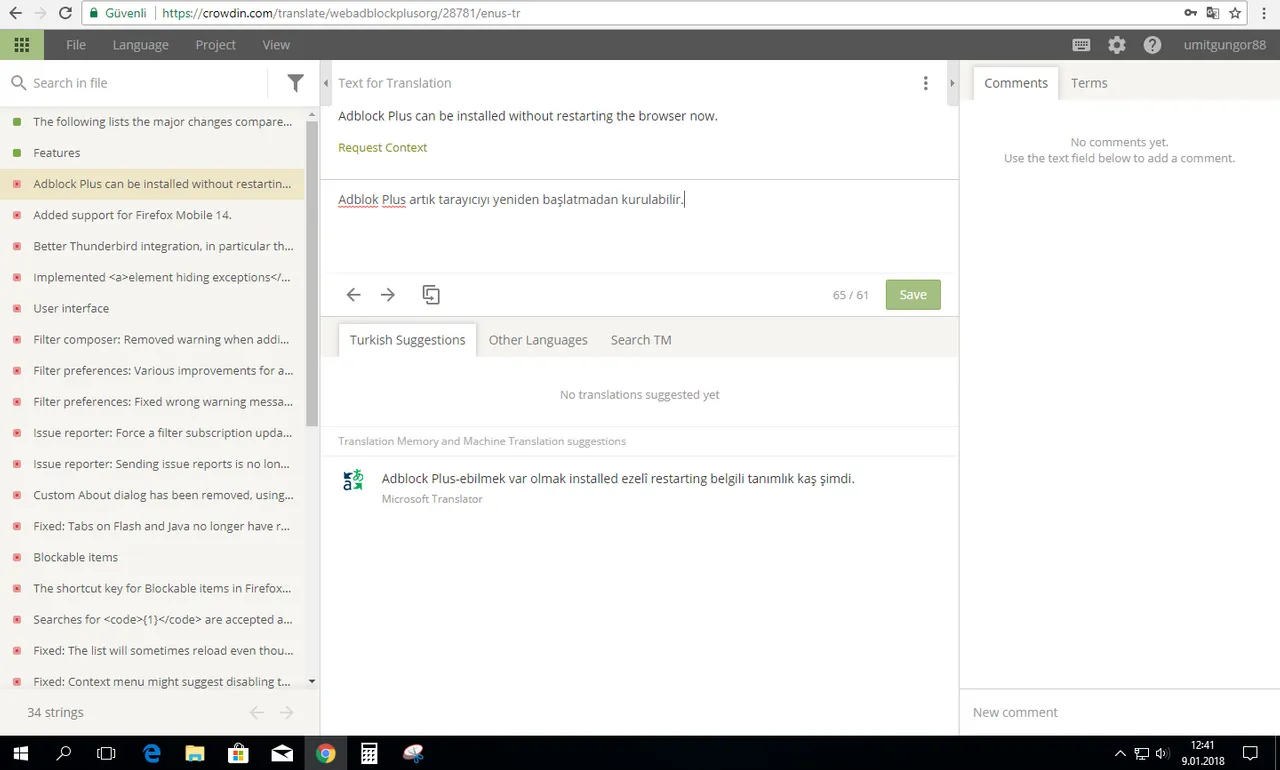Open the Project menu
This screenshot has height=770, width=1280.
click(215, 45)
